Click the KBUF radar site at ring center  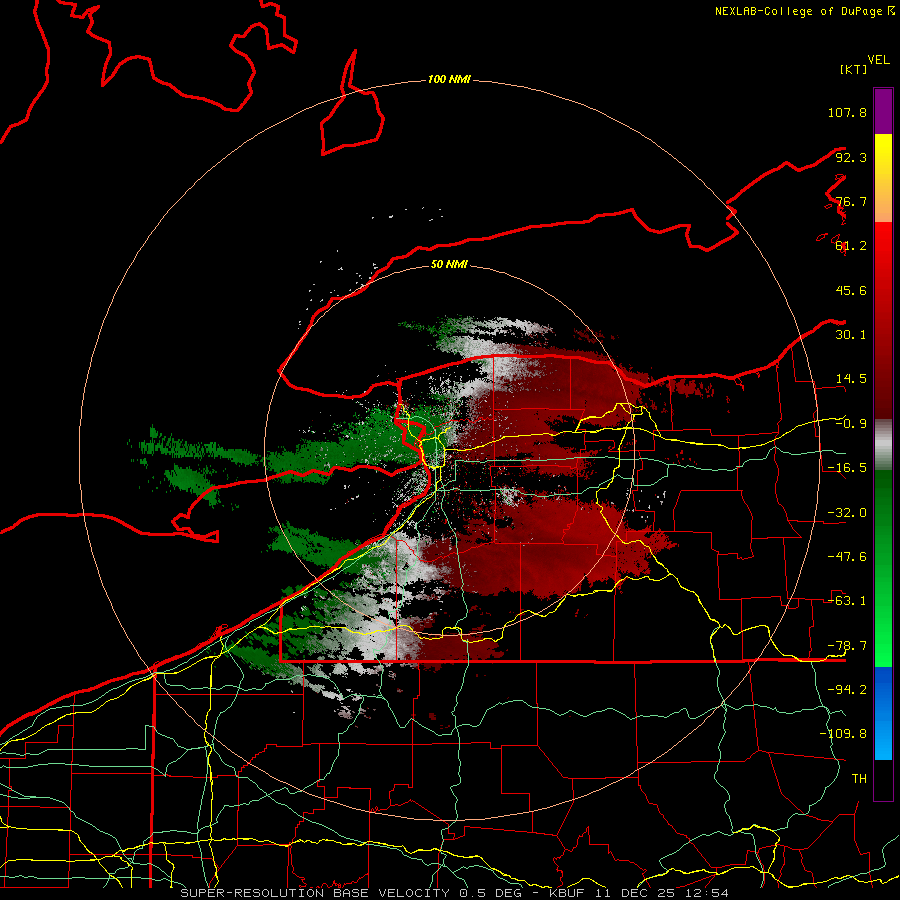[449, 451]
